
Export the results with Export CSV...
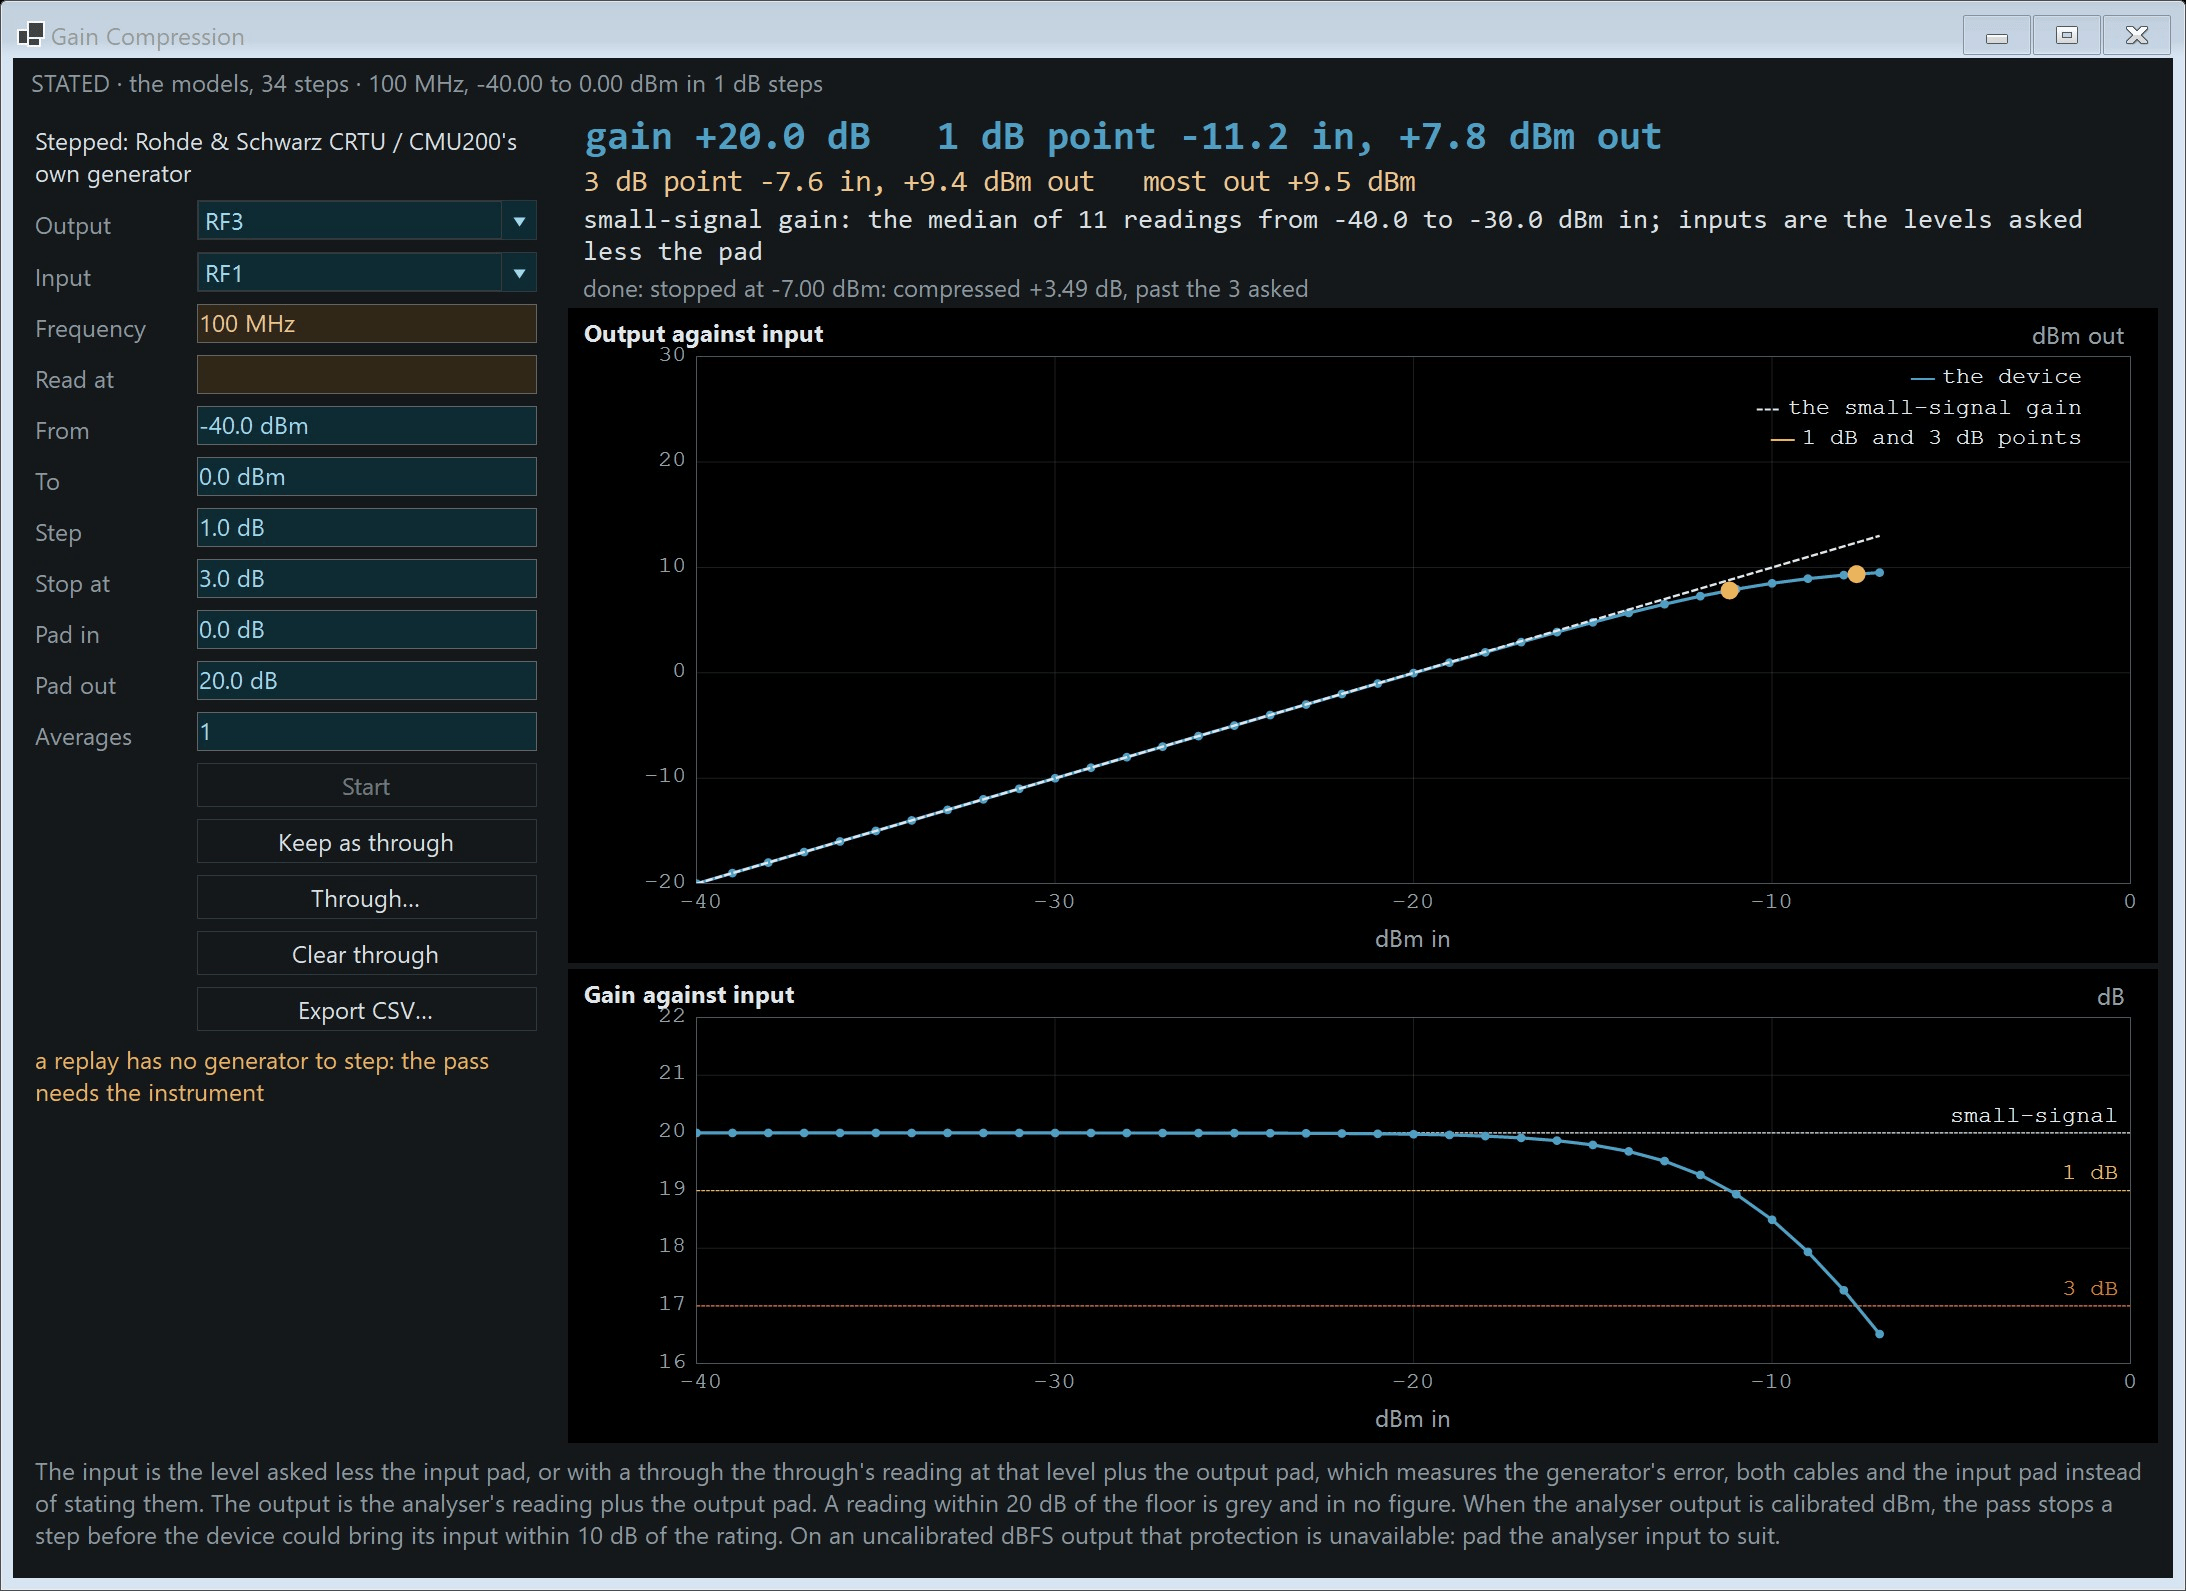(366, 1010)
